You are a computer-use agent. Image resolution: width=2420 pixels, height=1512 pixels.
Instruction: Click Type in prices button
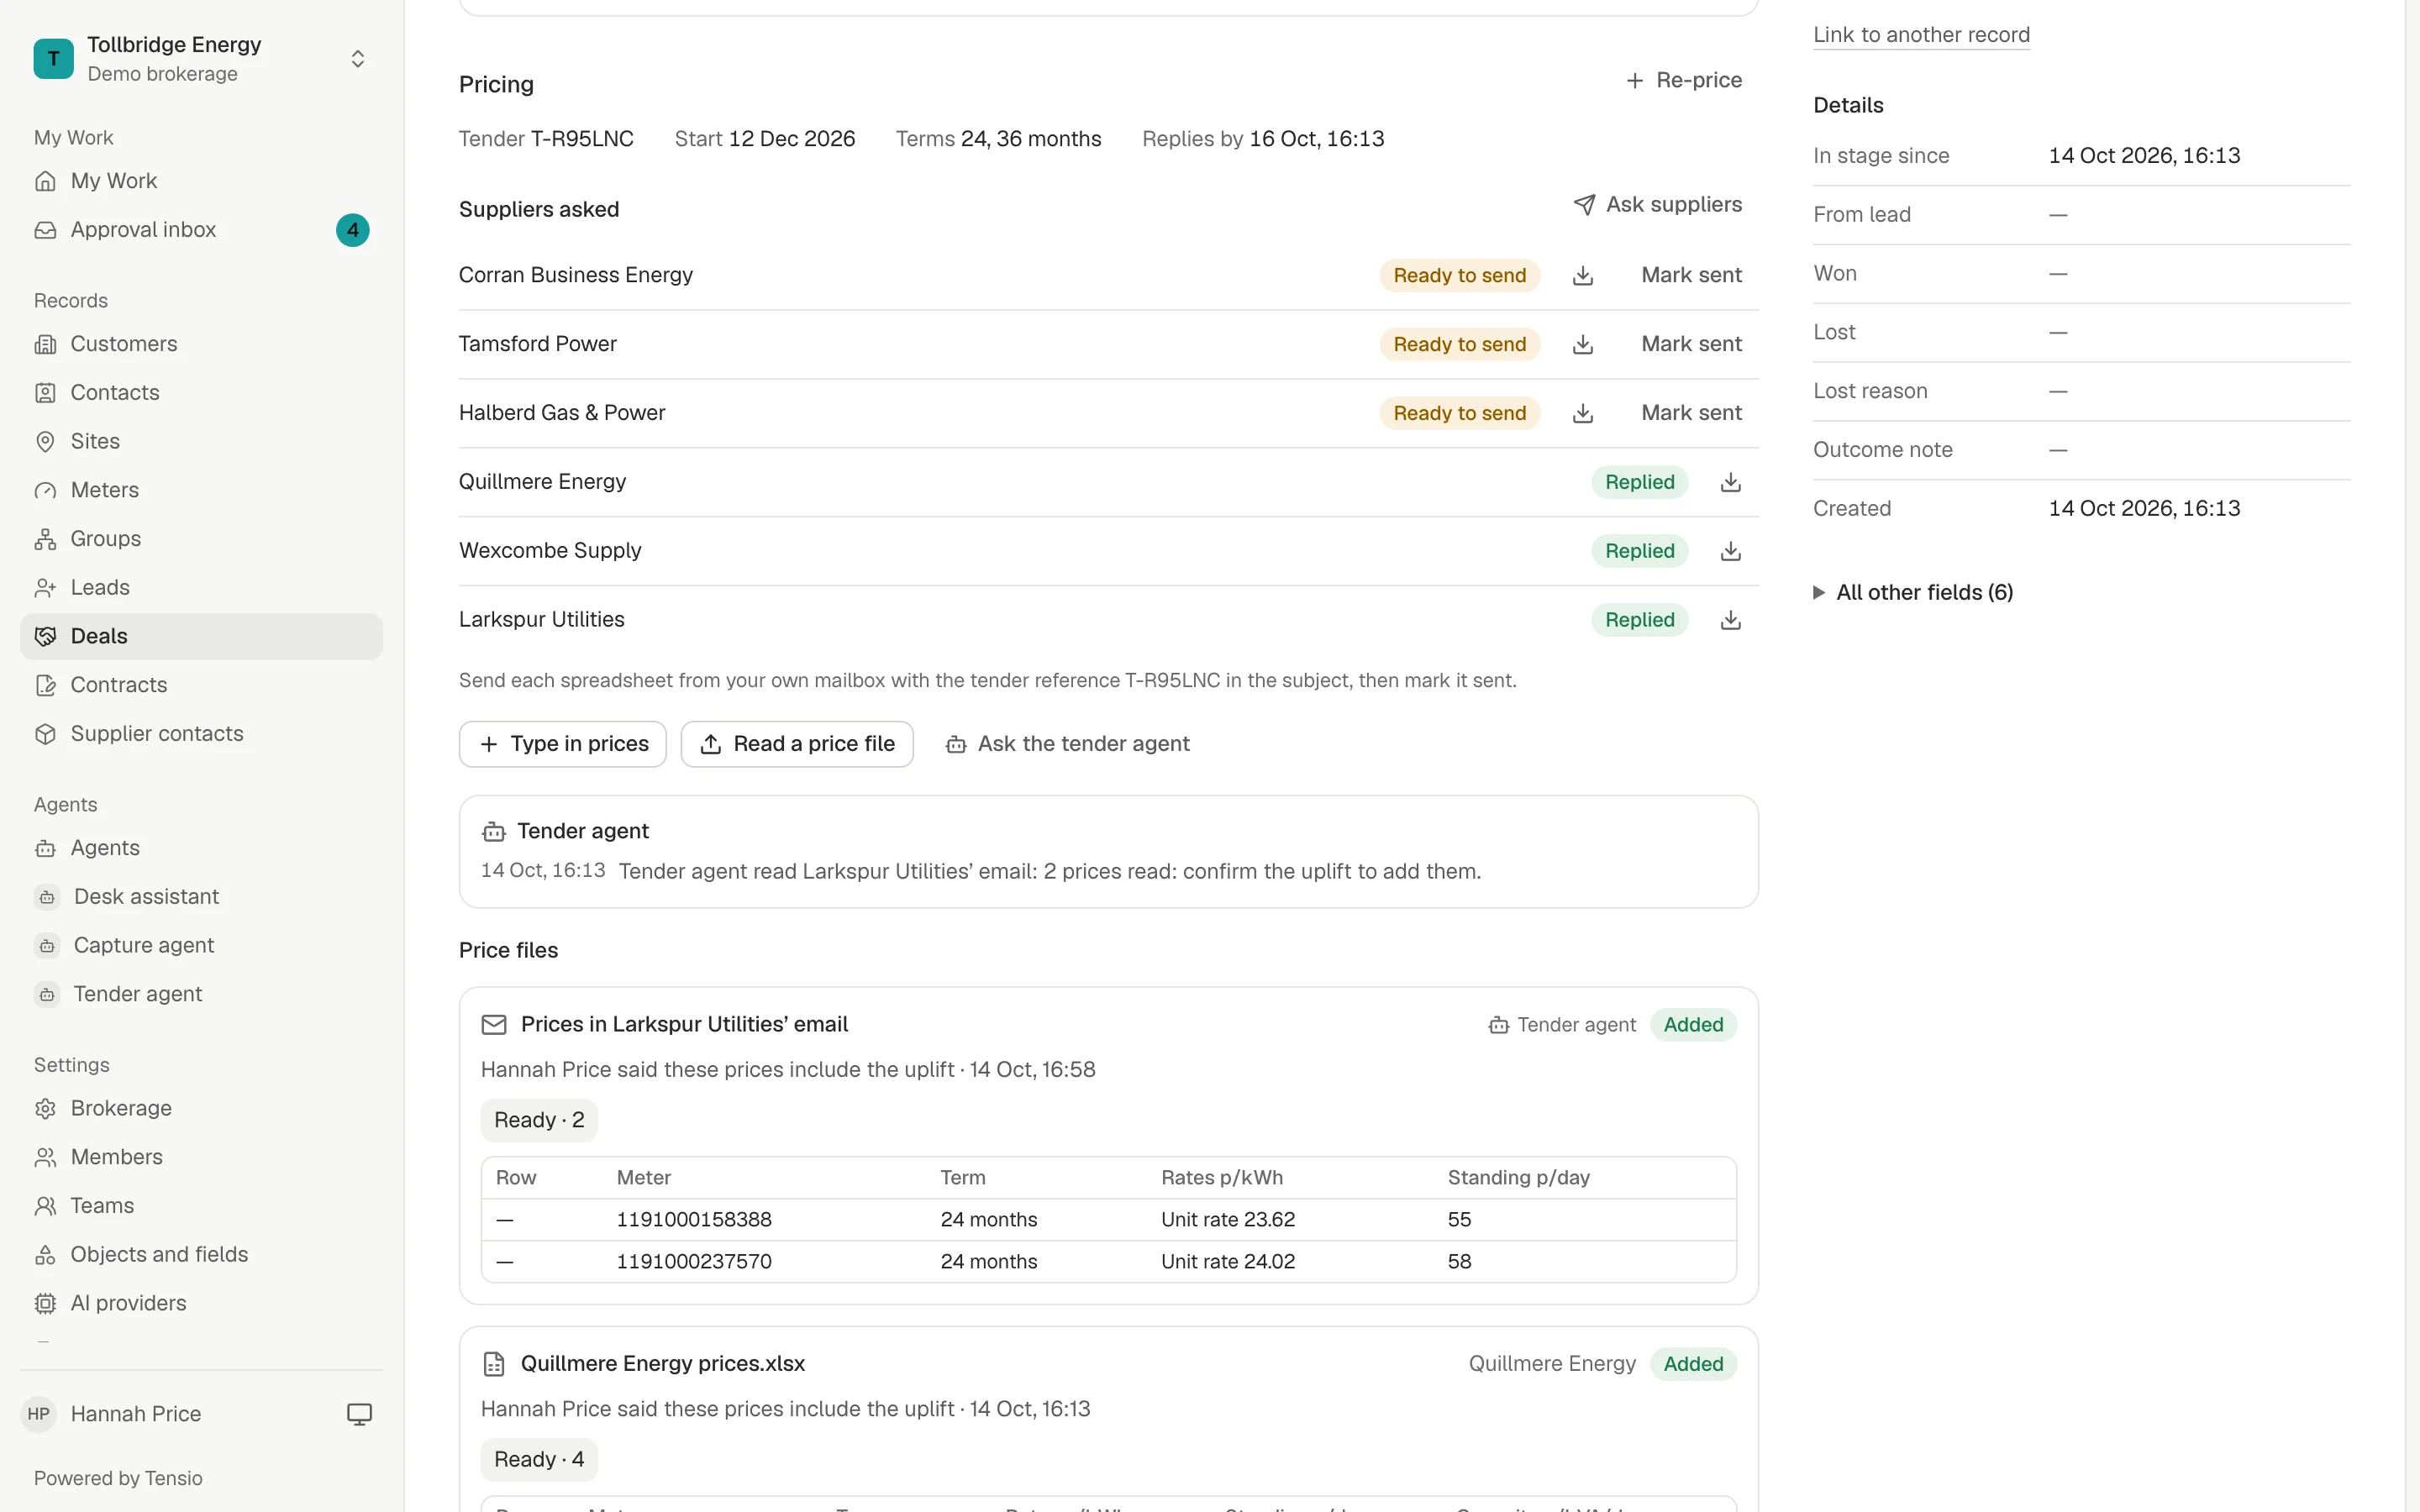563,744
